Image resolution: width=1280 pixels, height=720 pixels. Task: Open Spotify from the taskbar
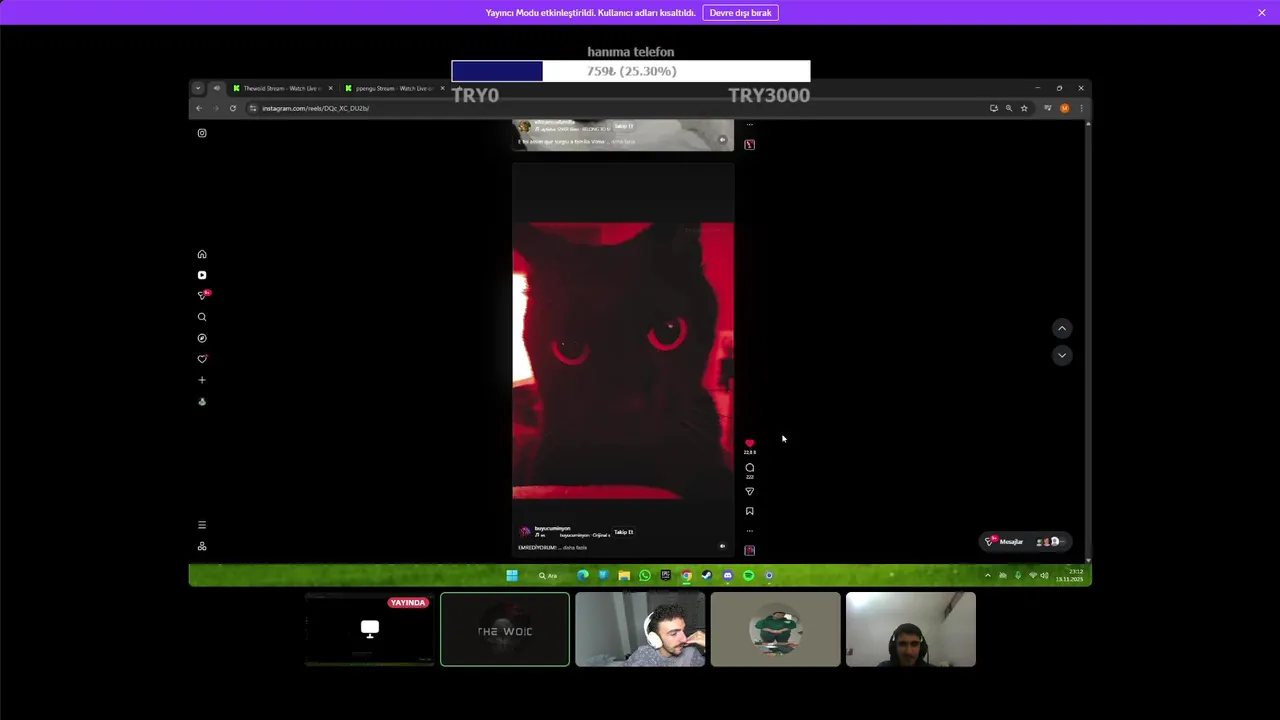pos(748,575)
